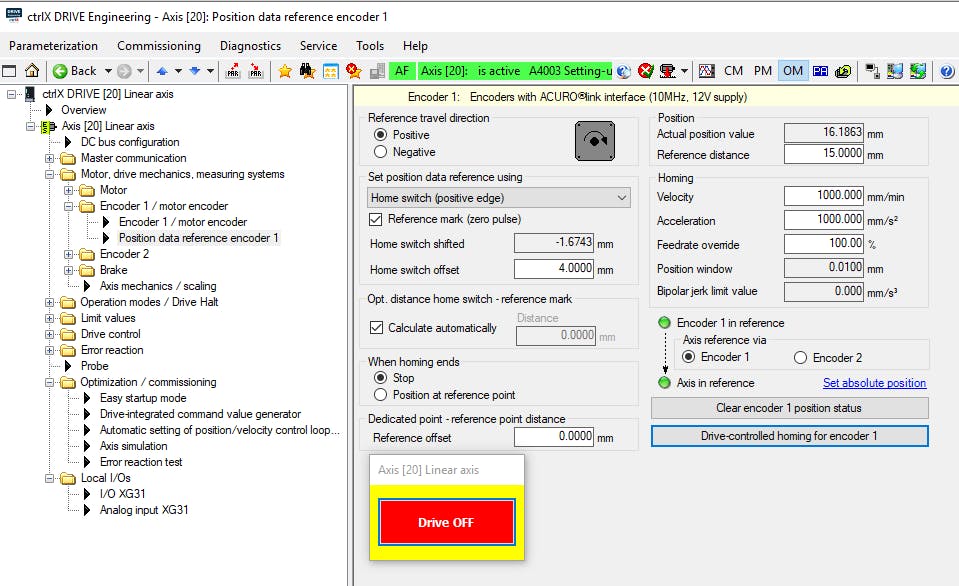959x586 pixels.
Task: Collapse Motor, drive mechanics, measuring systems node
Action: point(50,174)
